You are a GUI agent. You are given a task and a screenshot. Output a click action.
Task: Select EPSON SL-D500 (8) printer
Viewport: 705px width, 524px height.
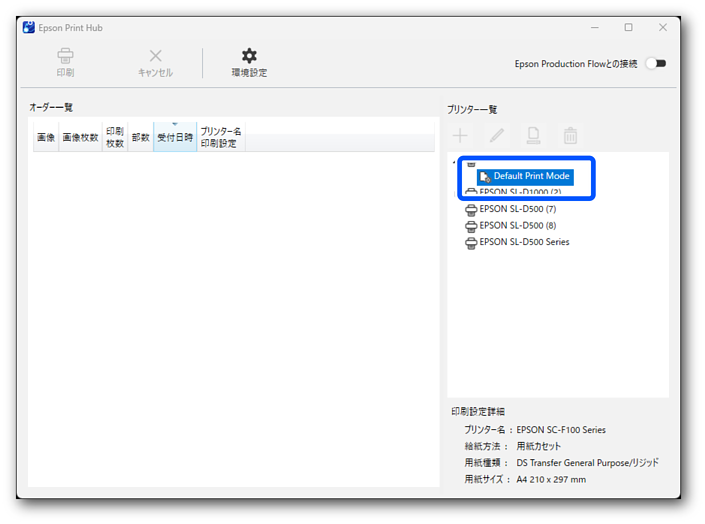pyautogui.click(x=517, y=226)
